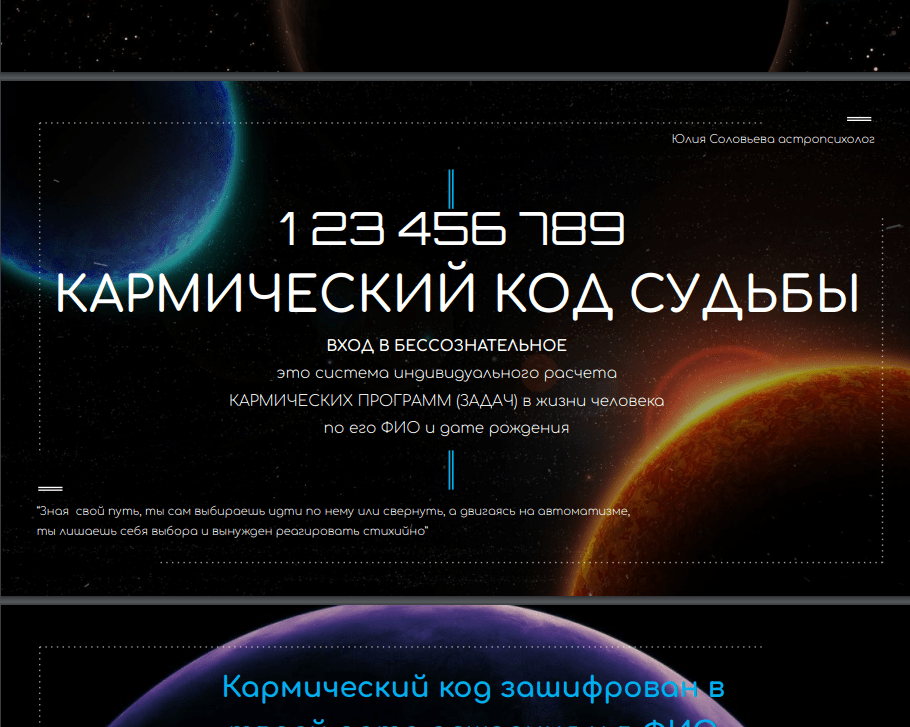Click the line "это система индивидуального расчета"

coord(446,373)
